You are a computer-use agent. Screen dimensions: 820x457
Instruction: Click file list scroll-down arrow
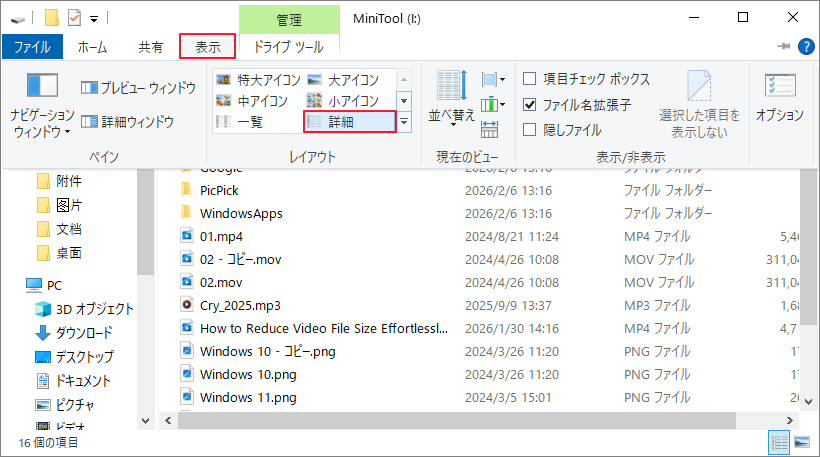(x=808, y=402)
